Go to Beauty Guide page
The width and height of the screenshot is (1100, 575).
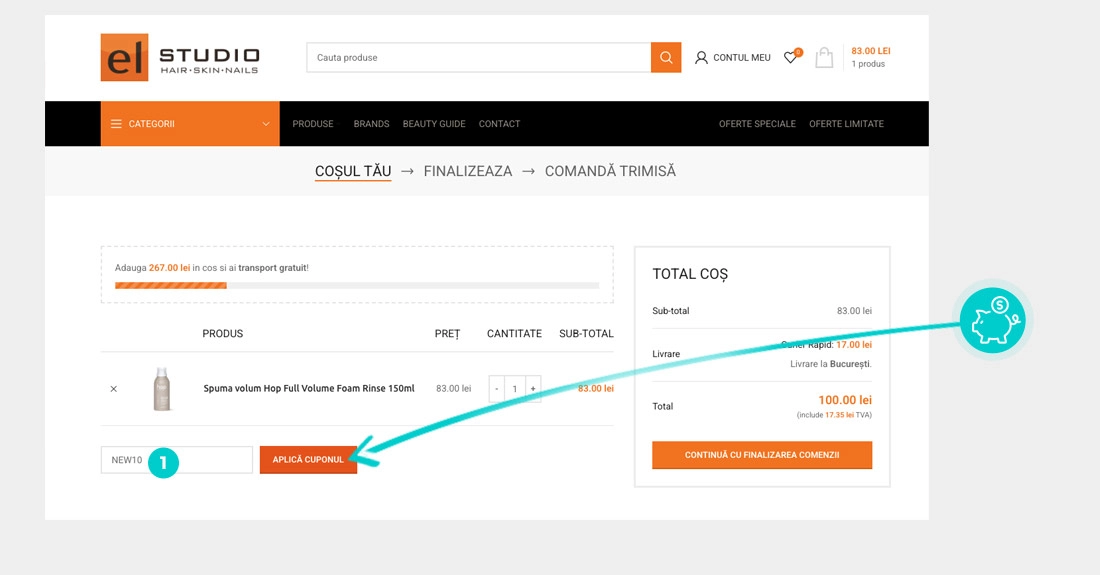434,124
